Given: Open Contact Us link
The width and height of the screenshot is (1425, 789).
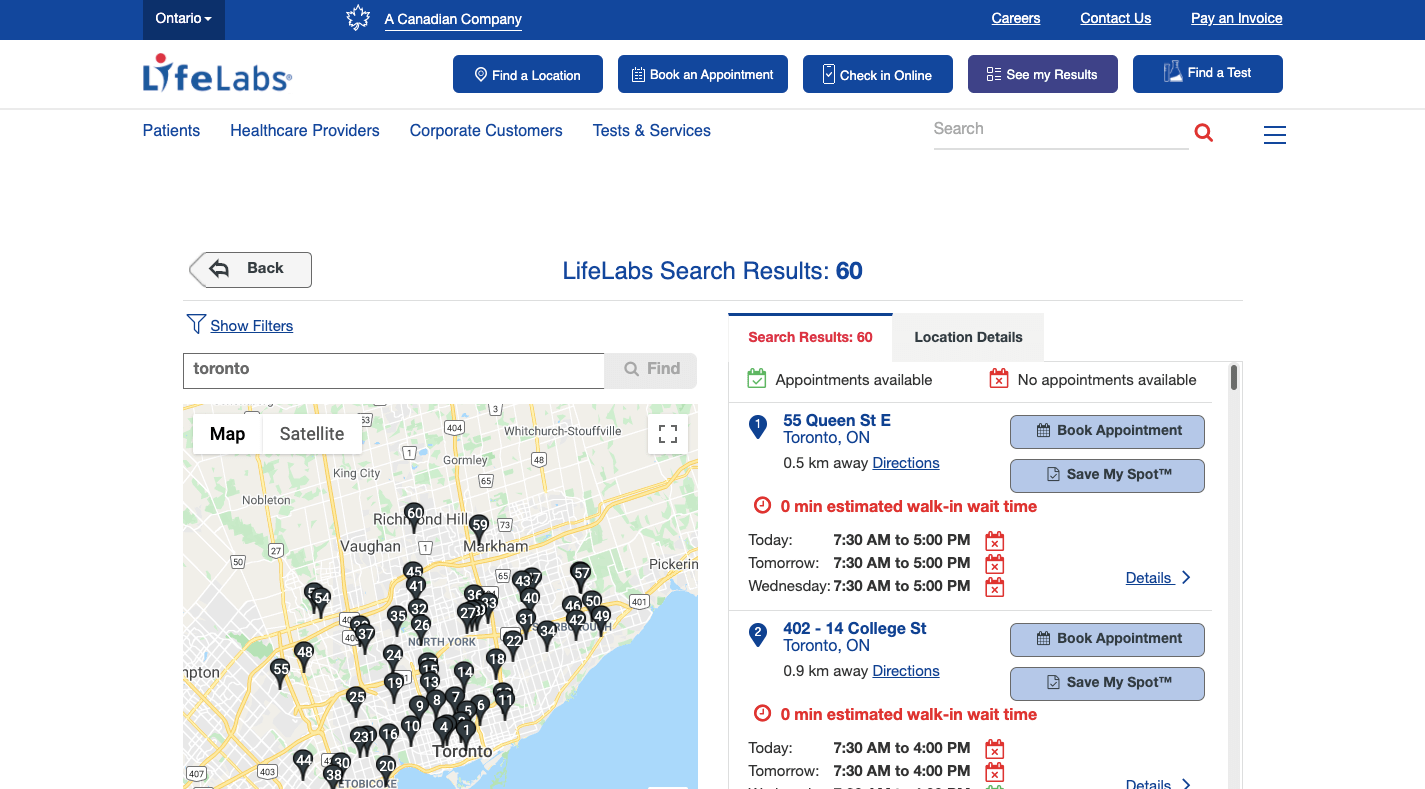Looking at the screenshot, I should point(1116,18).
